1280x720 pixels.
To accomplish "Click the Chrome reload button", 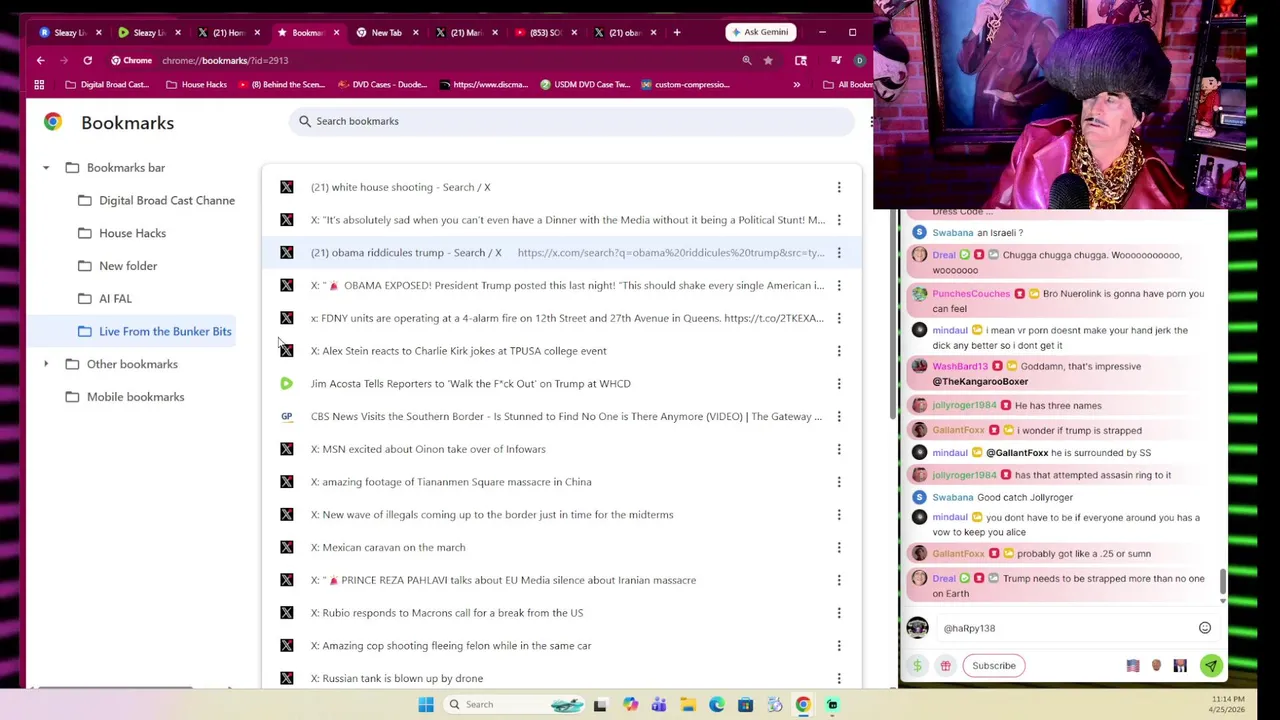I will click(x=88, y=60).
